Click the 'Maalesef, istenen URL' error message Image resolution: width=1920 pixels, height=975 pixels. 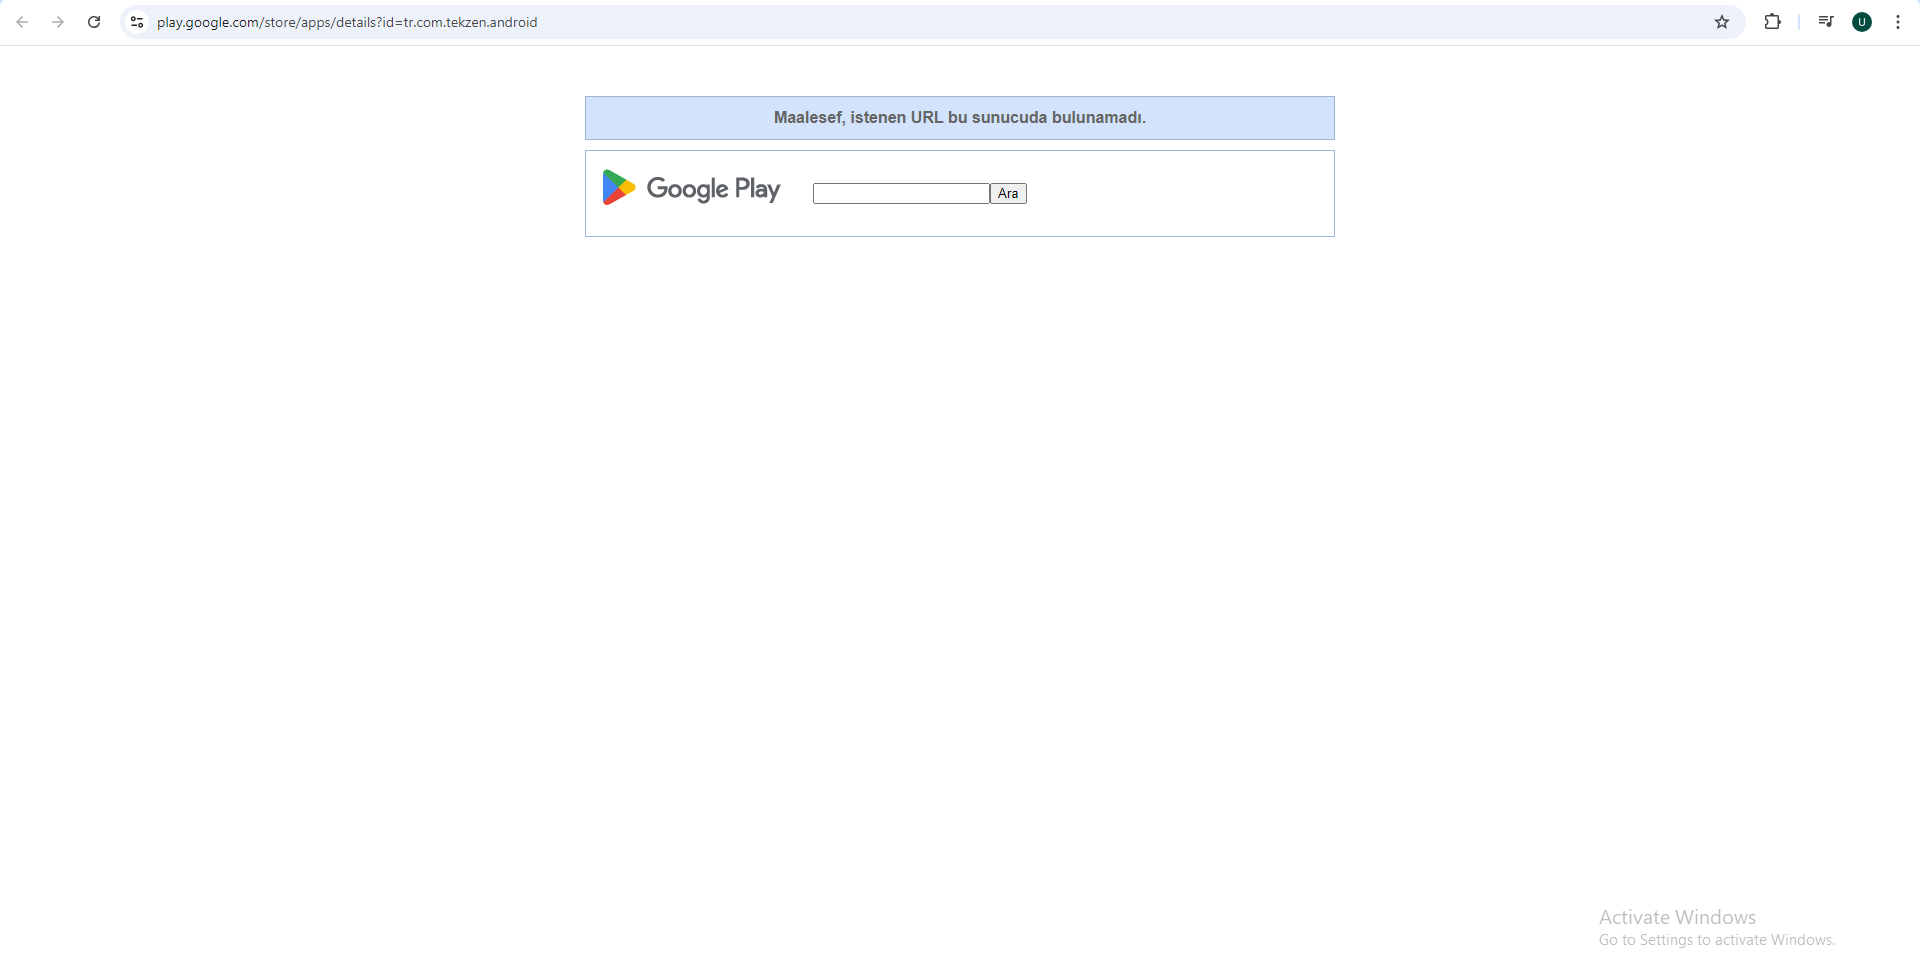tap(960, 118)
